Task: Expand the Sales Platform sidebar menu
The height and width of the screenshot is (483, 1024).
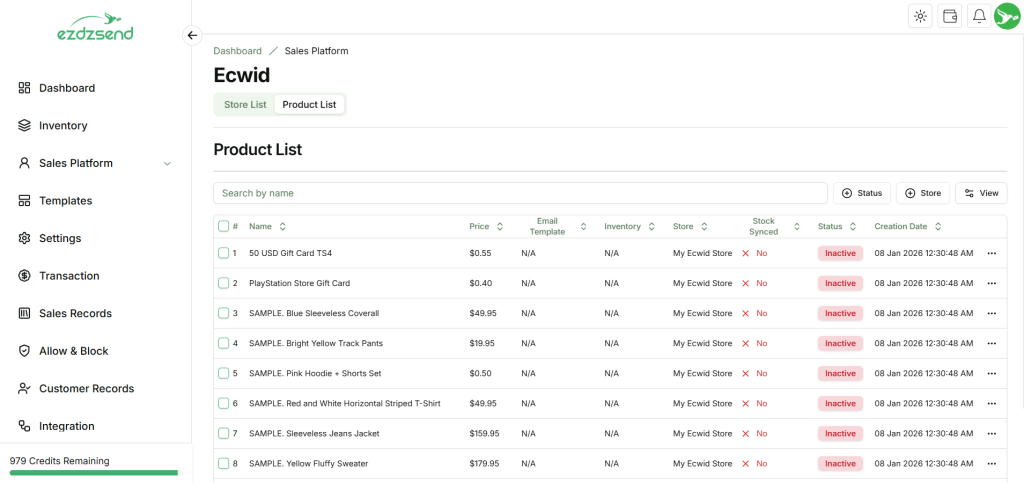Action: click(x=166, y=163)
